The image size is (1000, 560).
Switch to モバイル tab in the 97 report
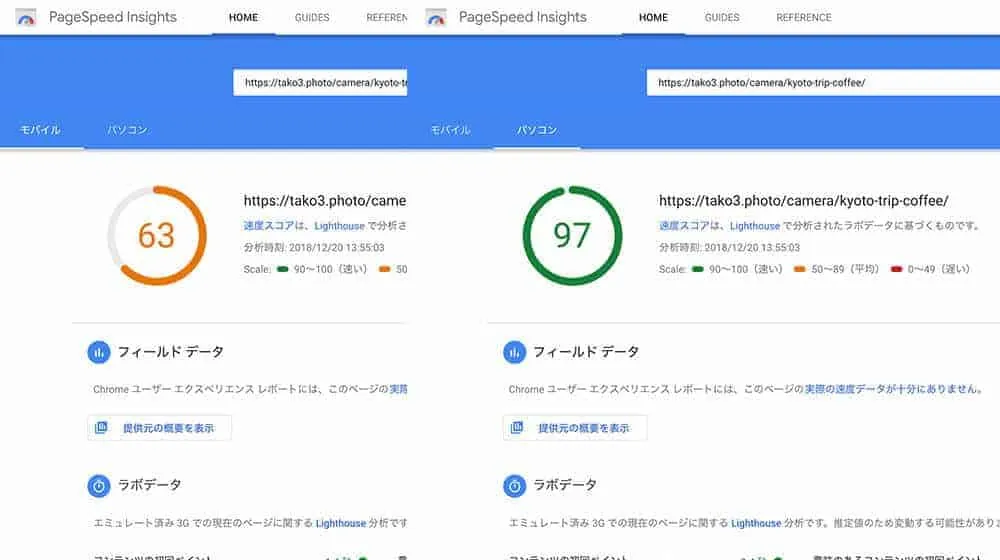point(450,130)
